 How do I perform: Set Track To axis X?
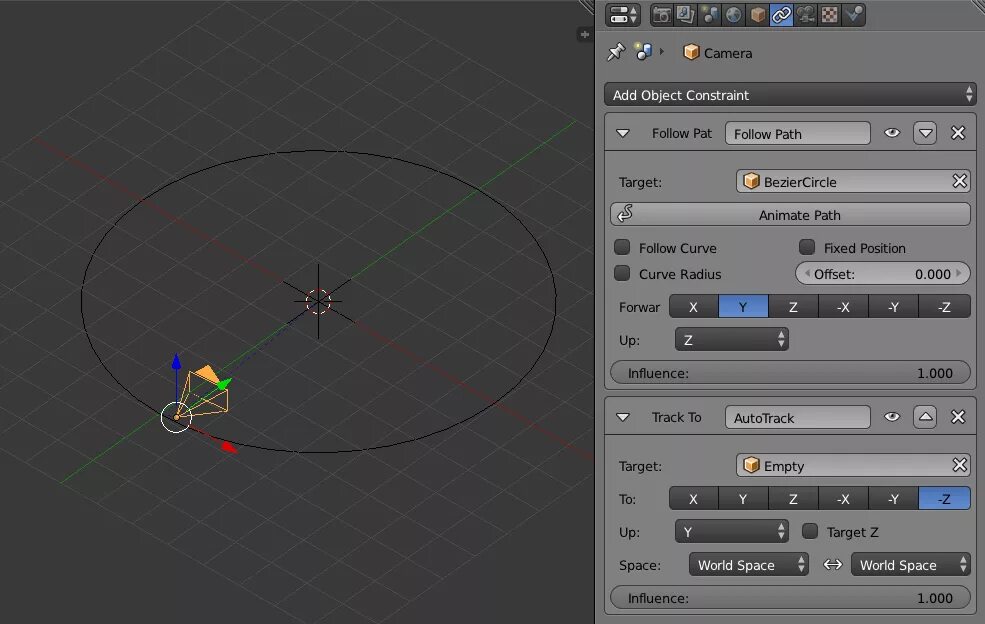[694, 498]
